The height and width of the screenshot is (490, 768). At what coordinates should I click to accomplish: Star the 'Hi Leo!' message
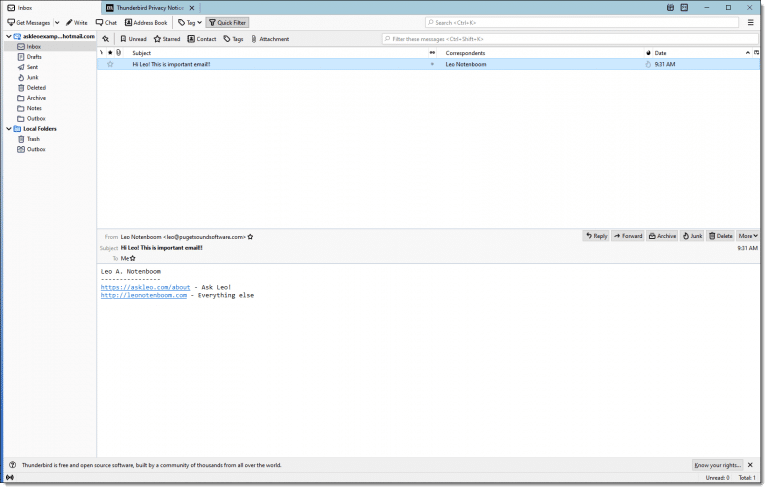pyautogui.click(x=110, y=64)
